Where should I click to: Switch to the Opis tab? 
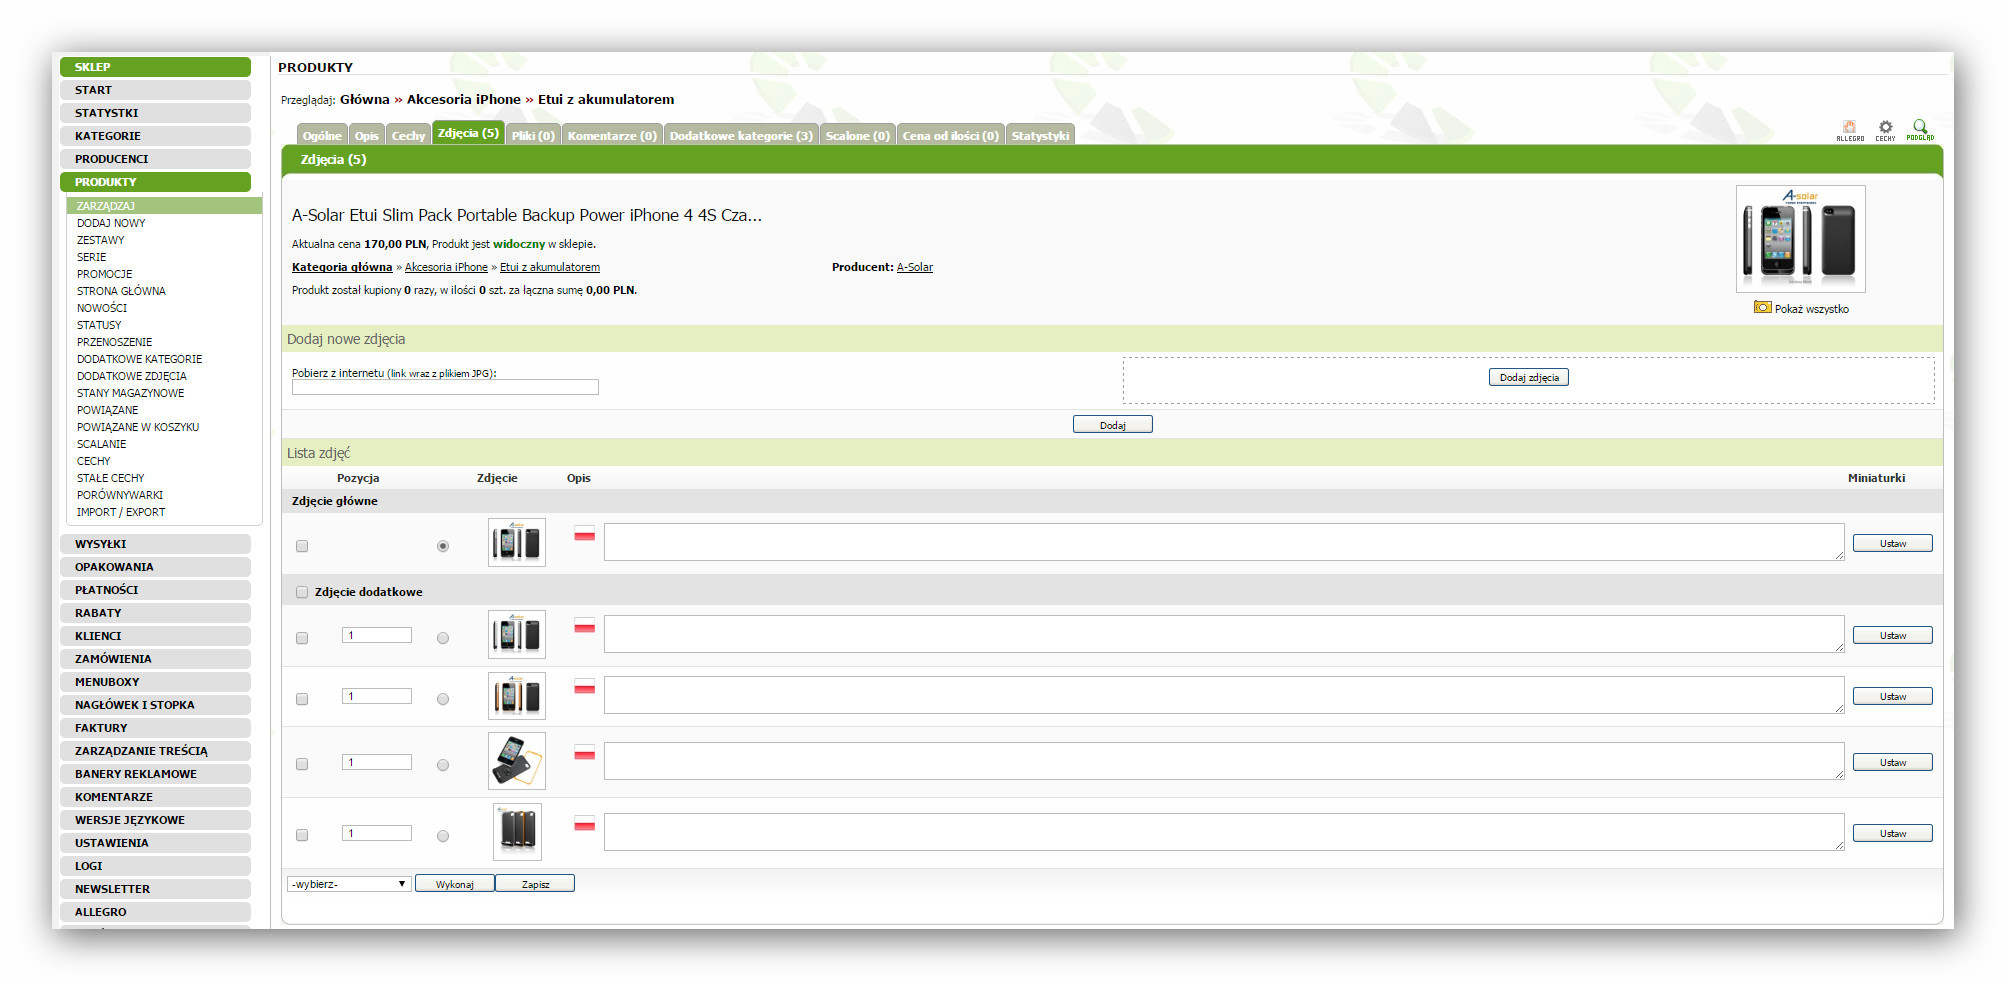[366, 135]
